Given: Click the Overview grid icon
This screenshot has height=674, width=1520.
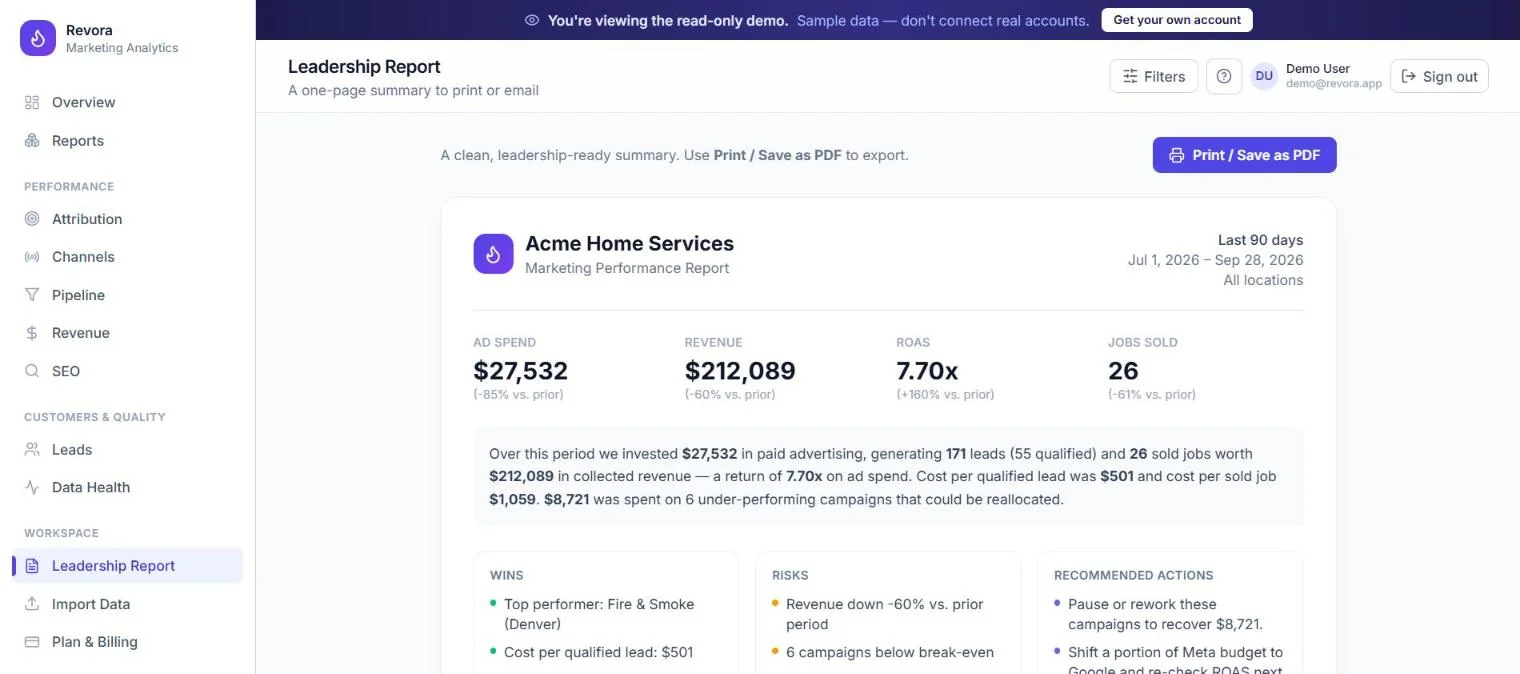Looking at the screenshot, I should click(x=32, y=102).
